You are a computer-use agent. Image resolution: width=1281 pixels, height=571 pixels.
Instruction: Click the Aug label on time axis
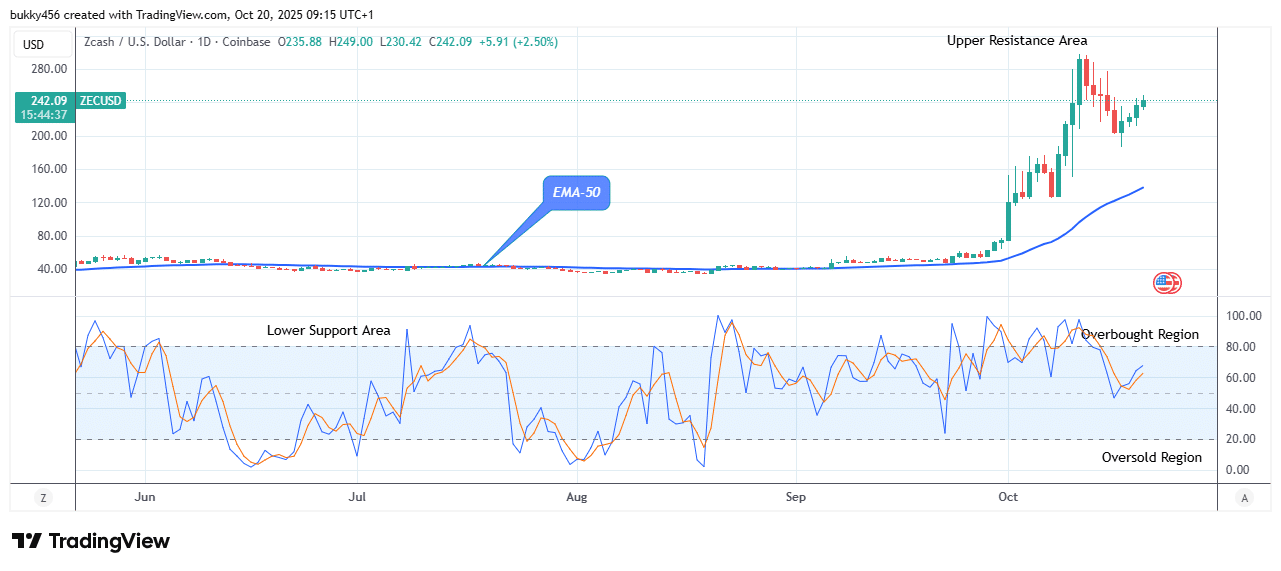coord(575,496)
